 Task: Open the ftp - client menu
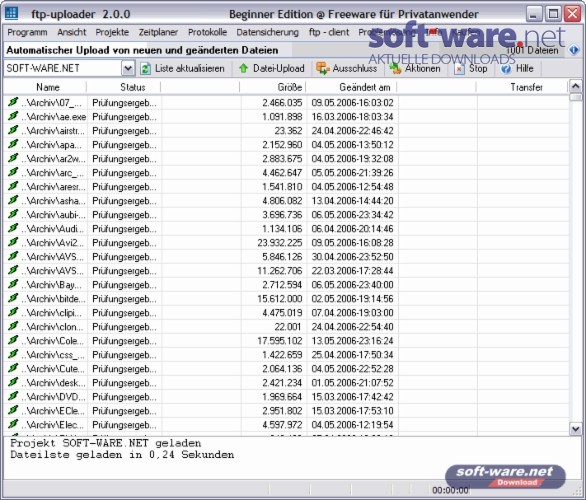tap(329, 33)
